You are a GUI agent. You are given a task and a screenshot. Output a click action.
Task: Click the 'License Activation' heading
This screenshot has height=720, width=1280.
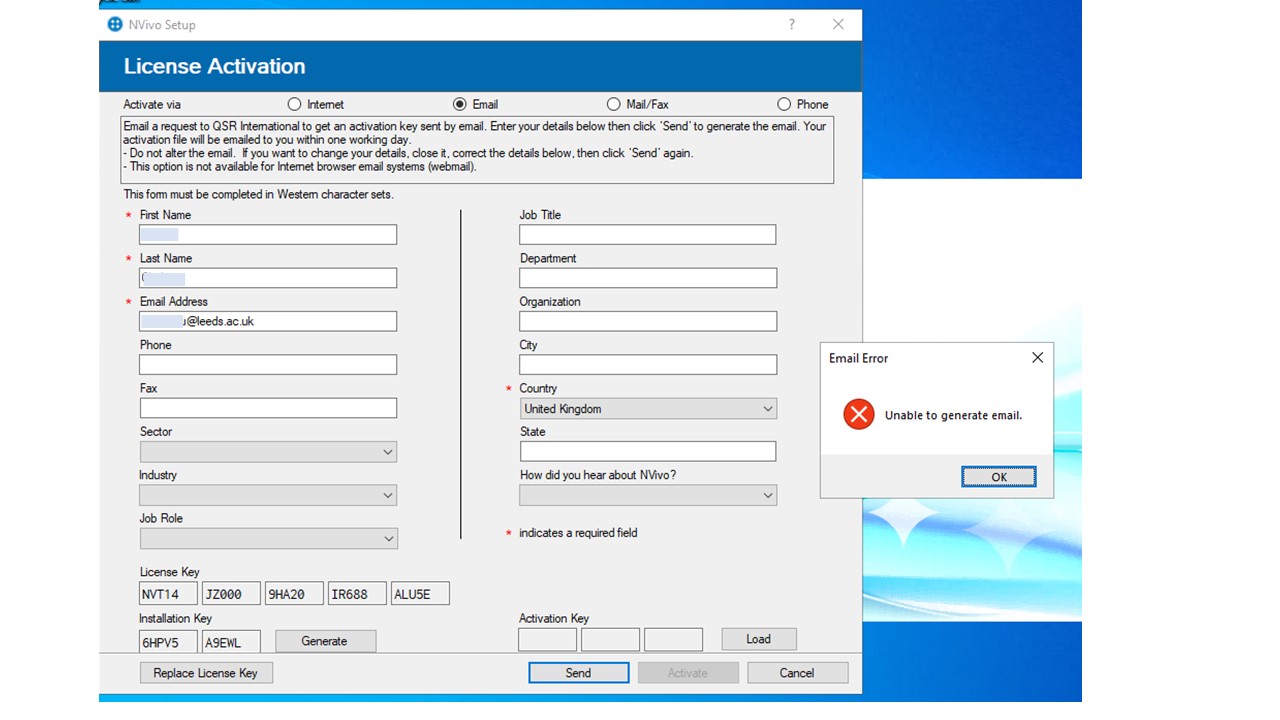(x=214, y=66)
